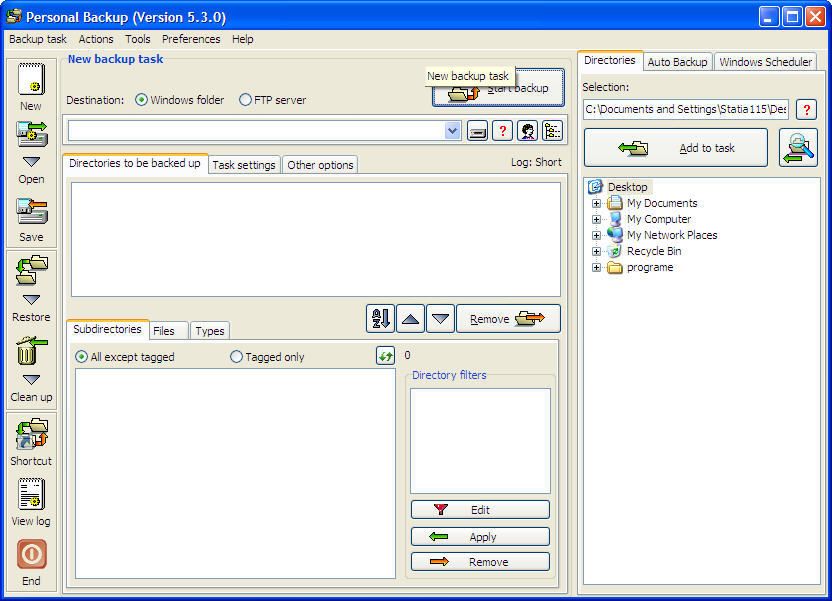Click the My Computer icon in tree
The height and width of the screenshot is (601, 832).
(615, 219)
